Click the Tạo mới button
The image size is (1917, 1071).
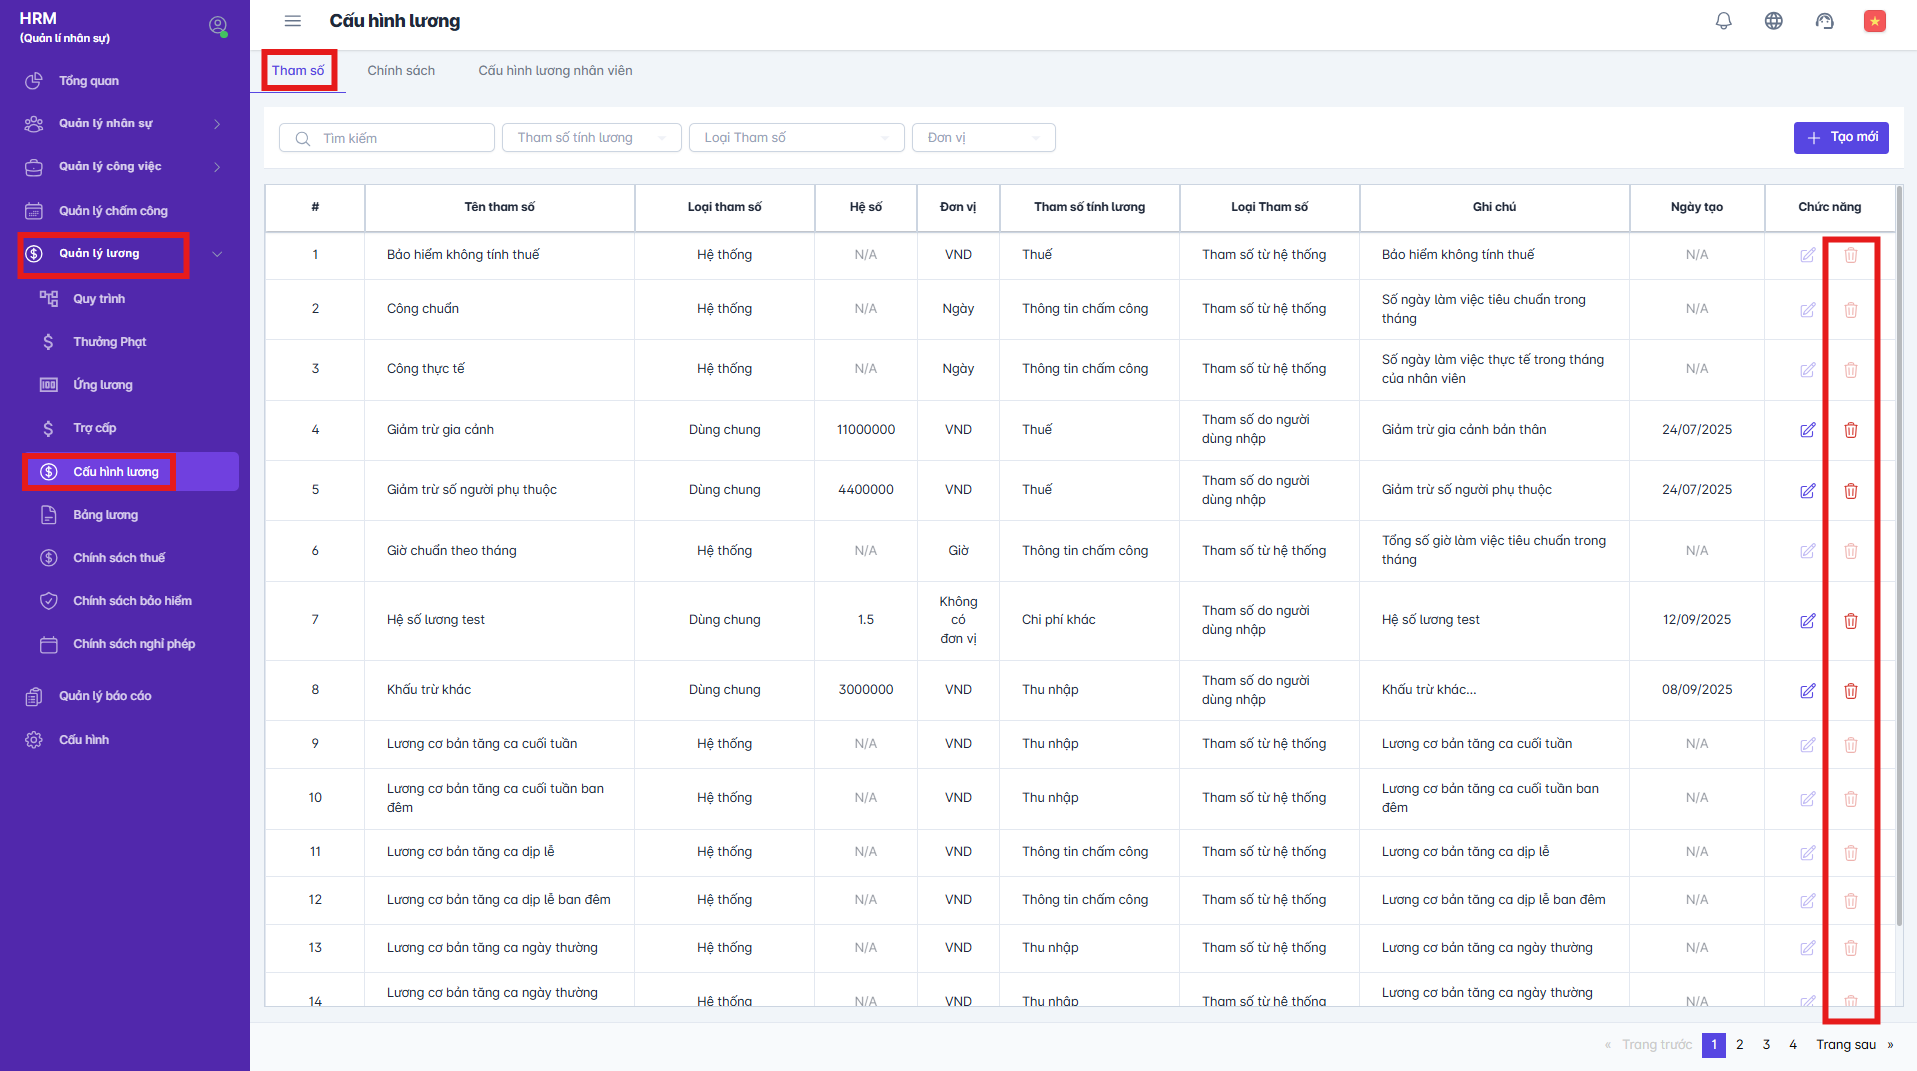[1840, 138]
